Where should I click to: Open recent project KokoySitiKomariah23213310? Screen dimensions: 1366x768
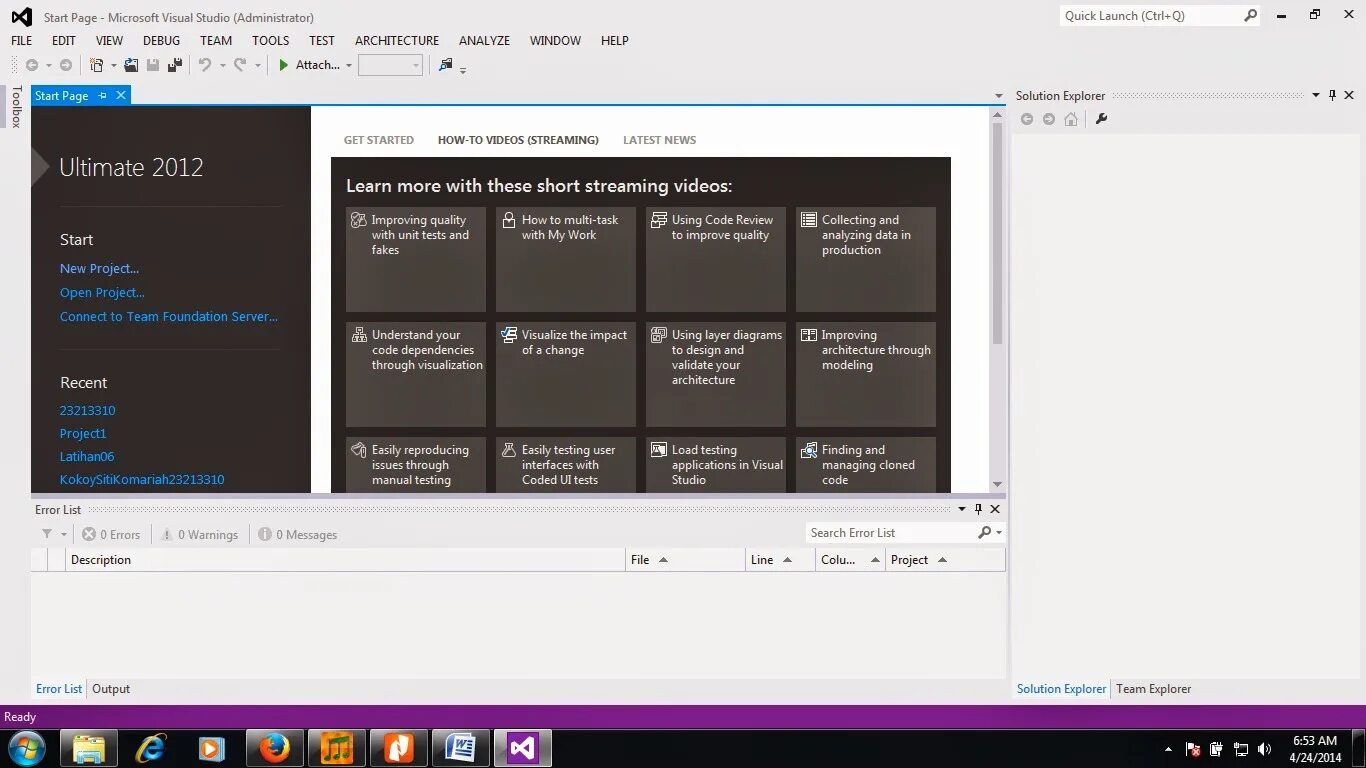click(x=142, y=480)
